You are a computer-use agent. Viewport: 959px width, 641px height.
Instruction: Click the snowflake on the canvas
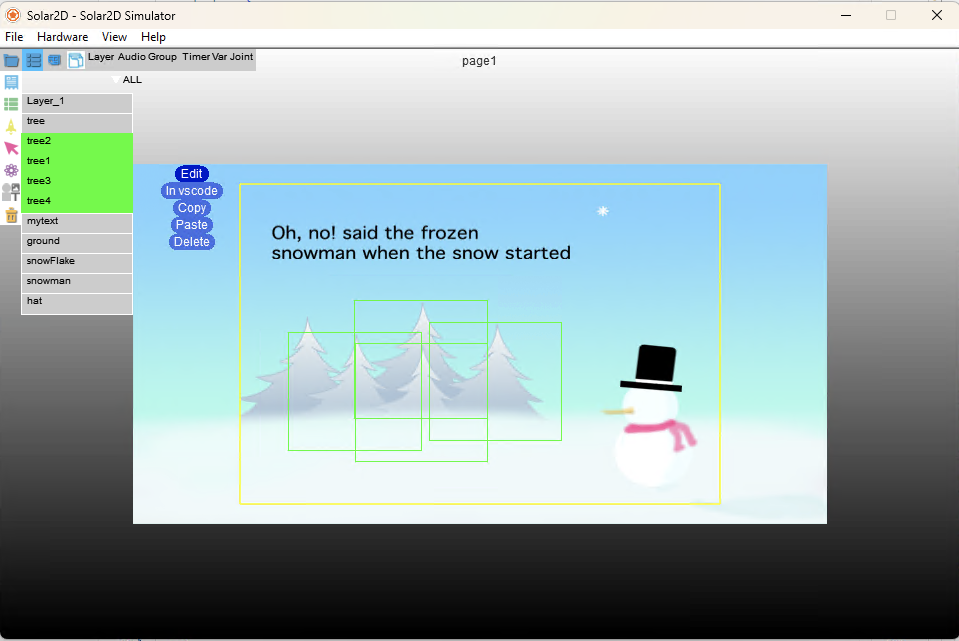(x=602, y=211)
